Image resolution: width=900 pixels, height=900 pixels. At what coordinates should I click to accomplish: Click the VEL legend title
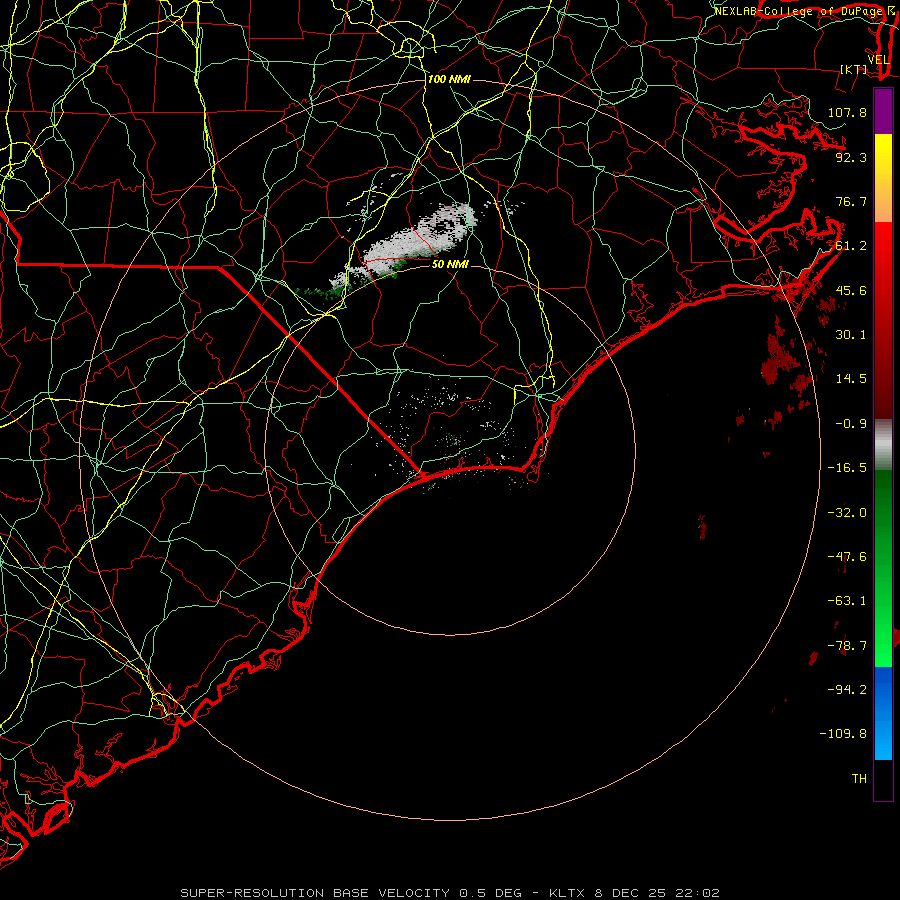878,60
